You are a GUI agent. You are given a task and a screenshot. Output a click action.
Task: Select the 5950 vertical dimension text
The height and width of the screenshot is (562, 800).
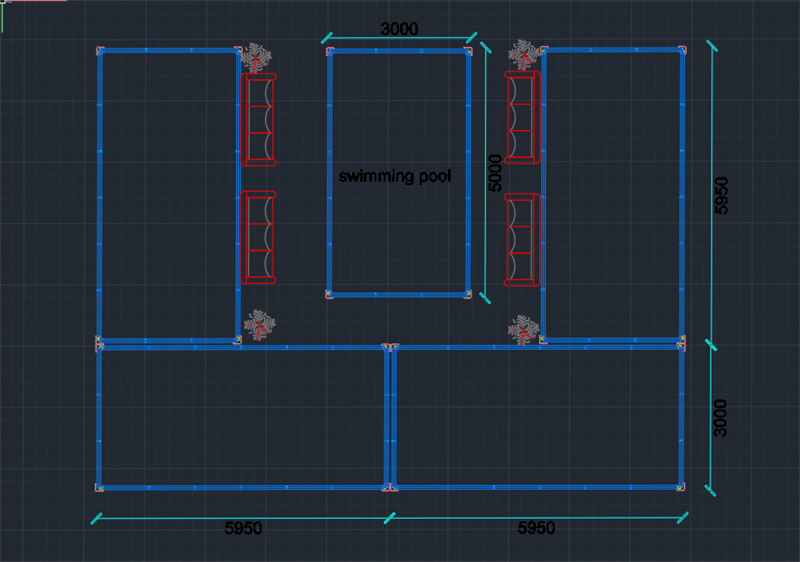point(721,195)
